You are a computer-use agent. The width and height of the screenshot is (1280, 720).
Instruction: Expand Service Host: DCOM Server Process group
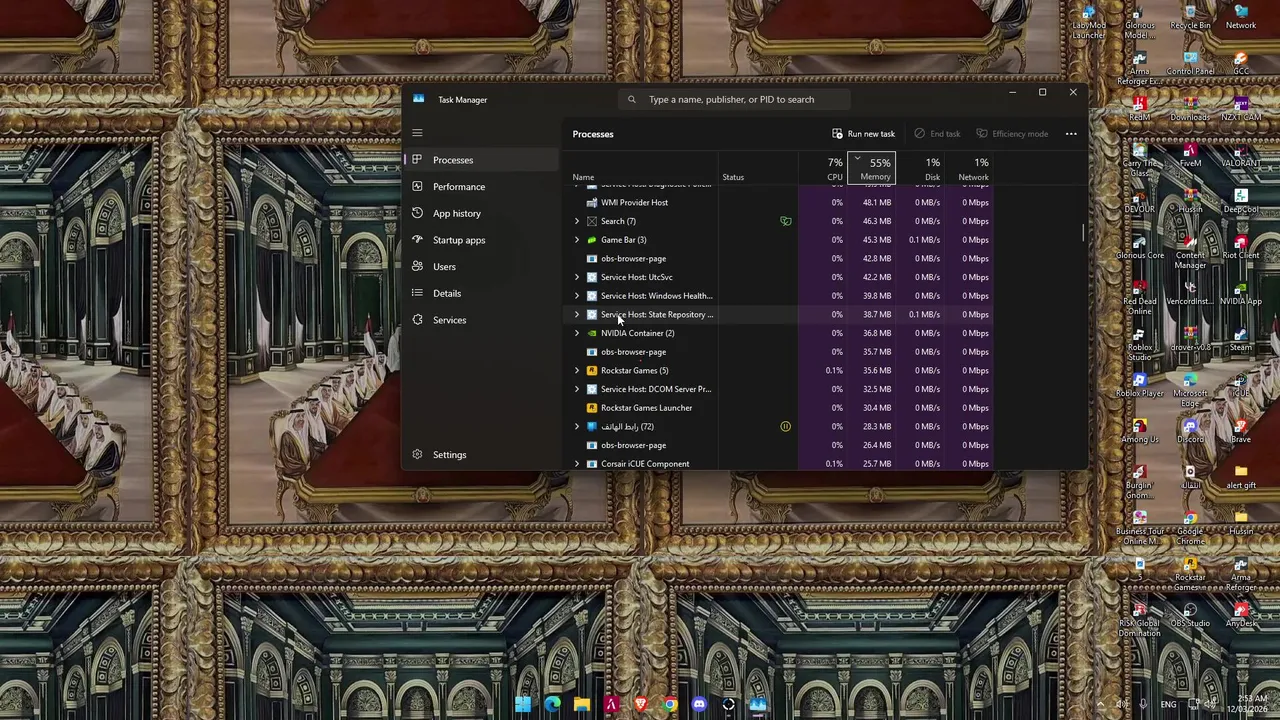tap(576, 389)
